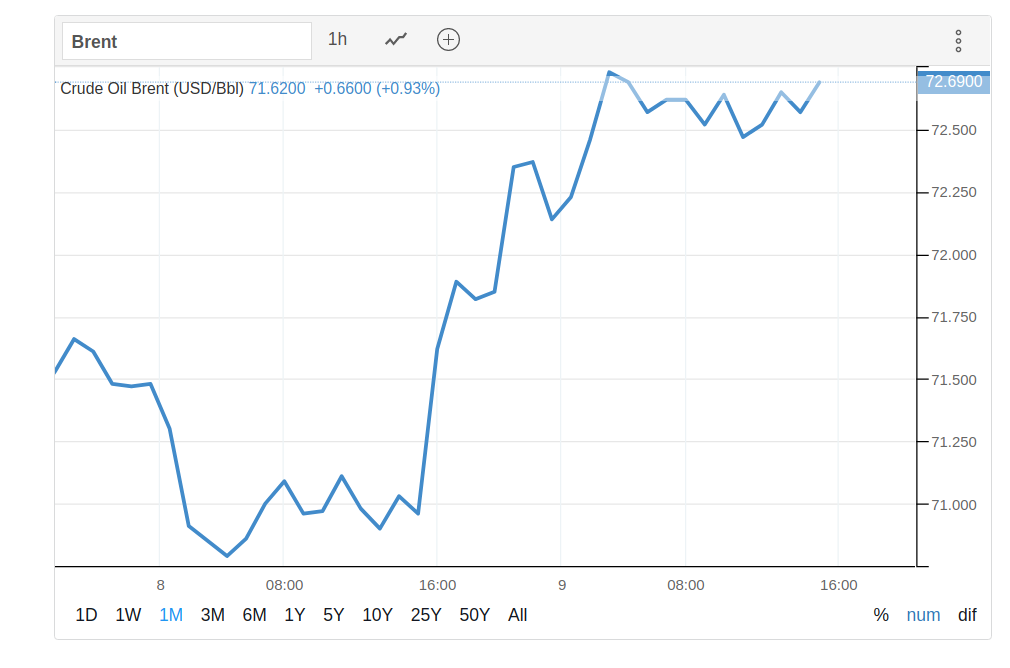Click the Brent symbol search field
1010x668 pixels.
pos(187,42)
